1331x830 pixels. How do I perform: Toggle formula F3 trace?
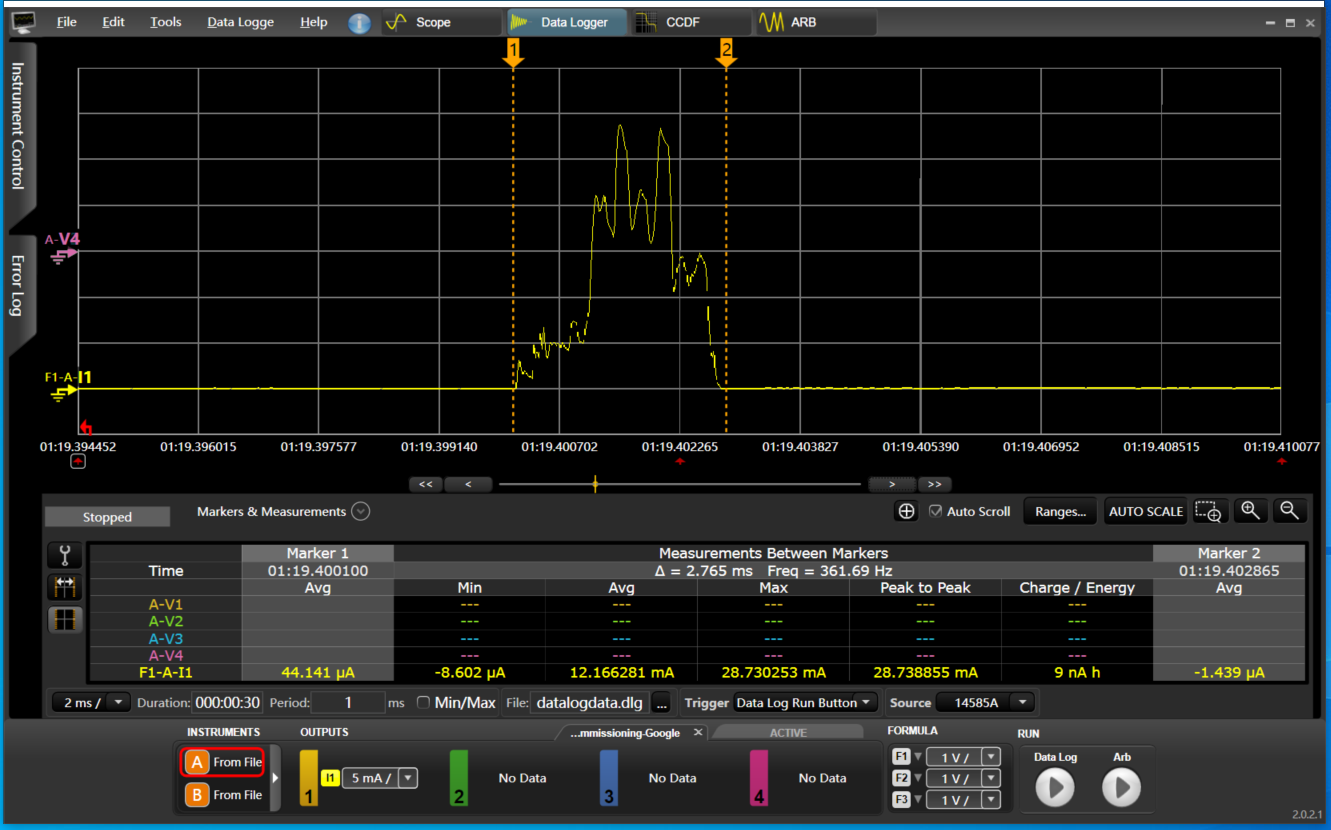(x=900, y=799)
